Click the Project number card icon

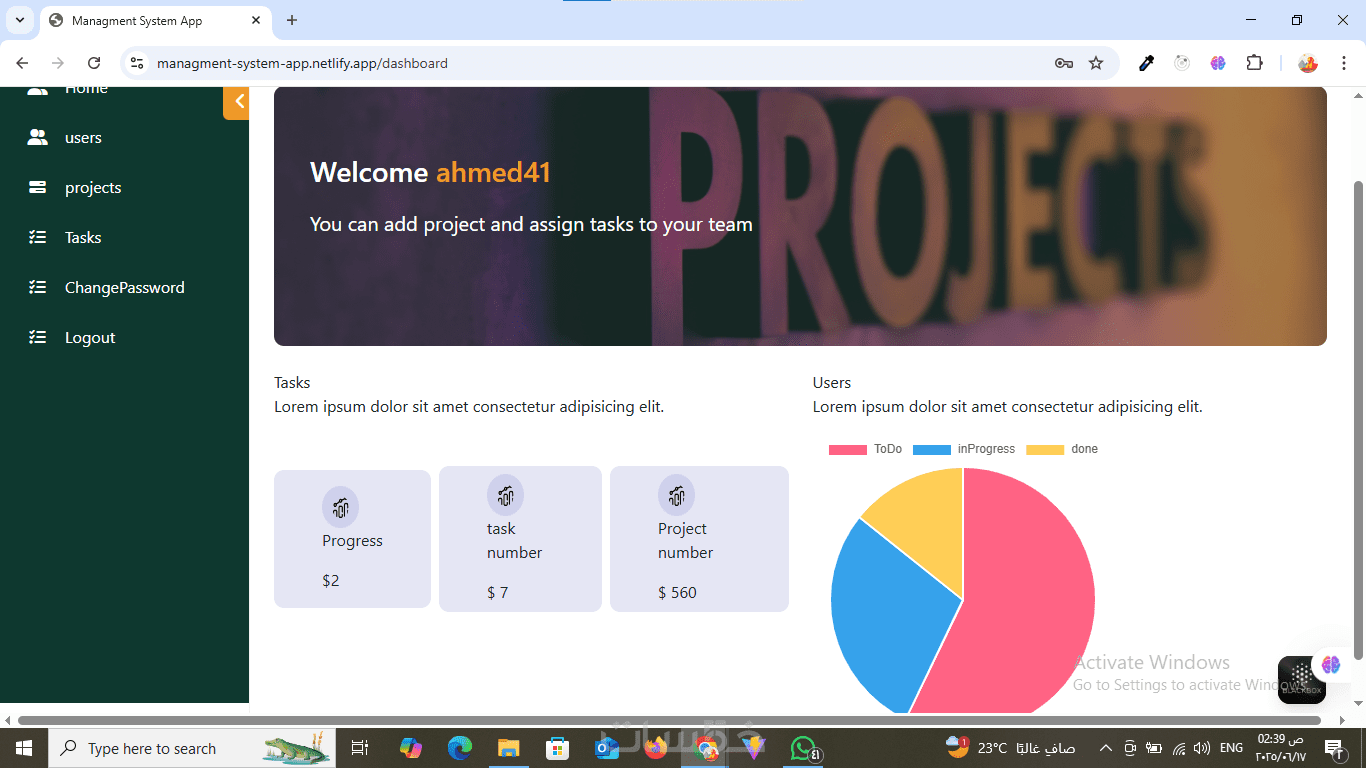tap(676, 495)
